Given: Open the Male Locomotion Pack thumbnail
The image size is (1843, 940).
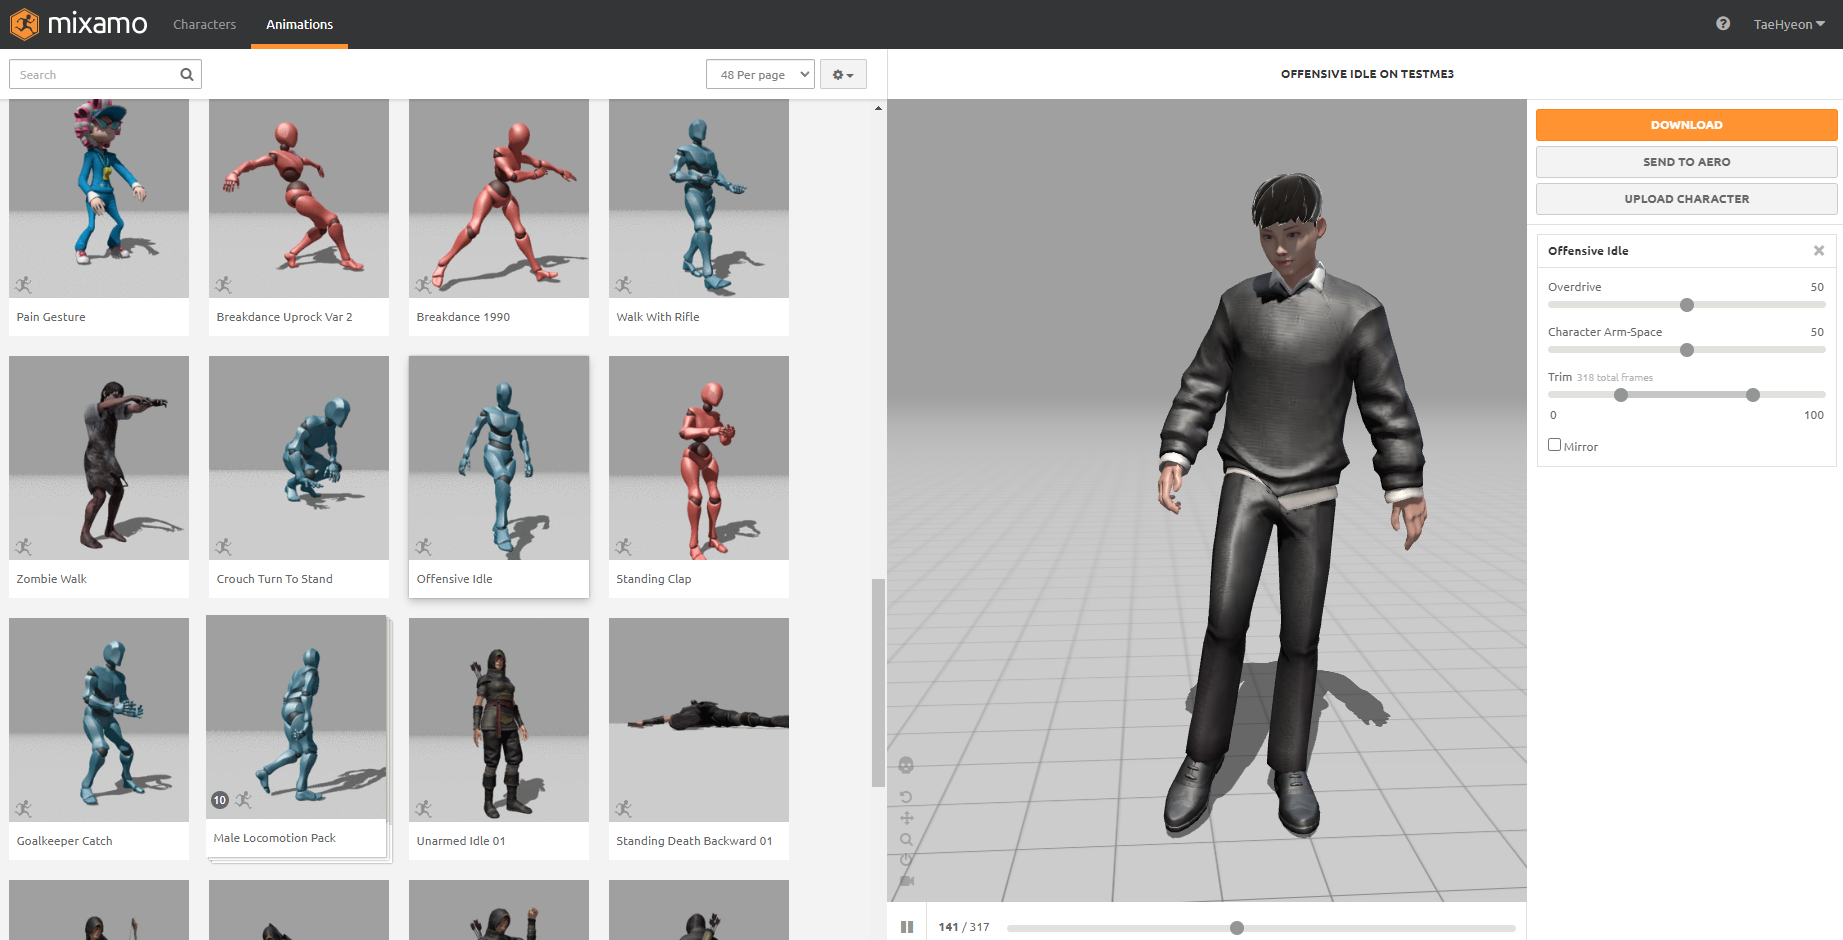Looking at the screenshot, I should pyautogui.click(x=296, y=717).
